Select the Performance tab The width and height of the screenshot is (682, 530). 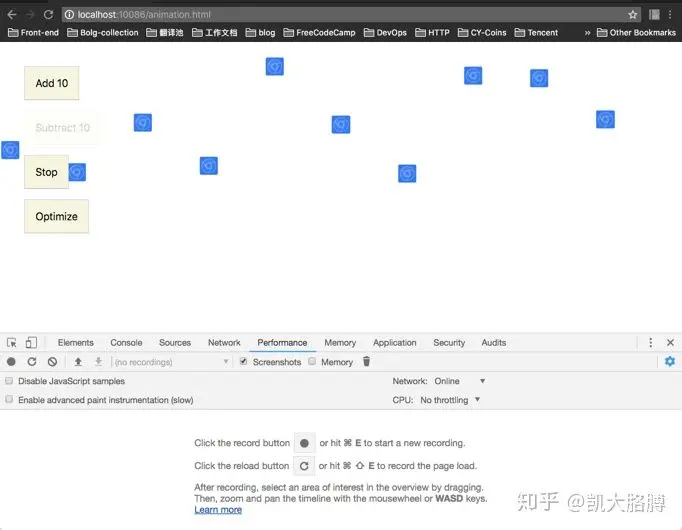pyautogui.click(x=282, y=343)
